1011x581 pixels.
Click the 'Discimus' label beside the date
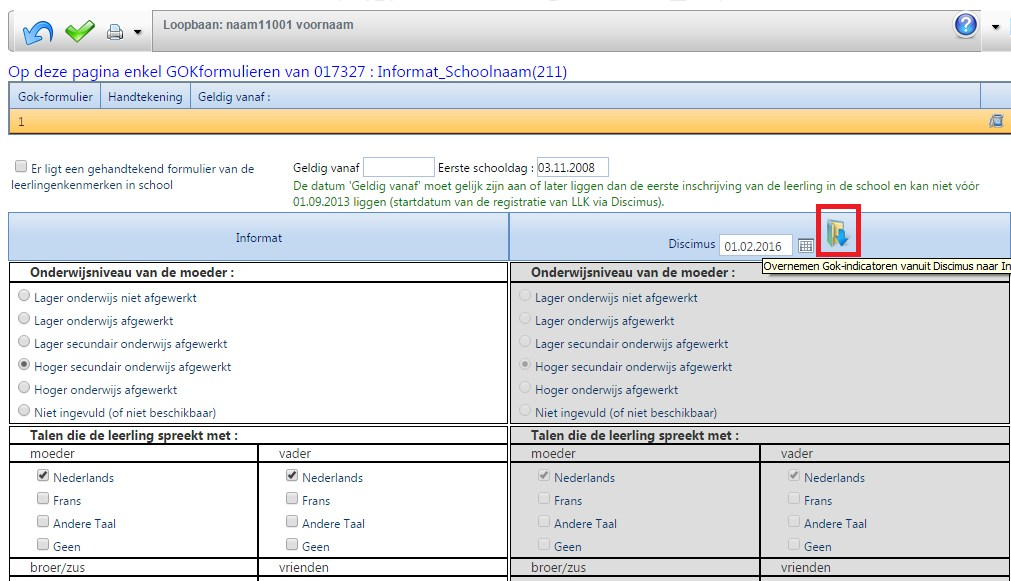tap(692, 244)
